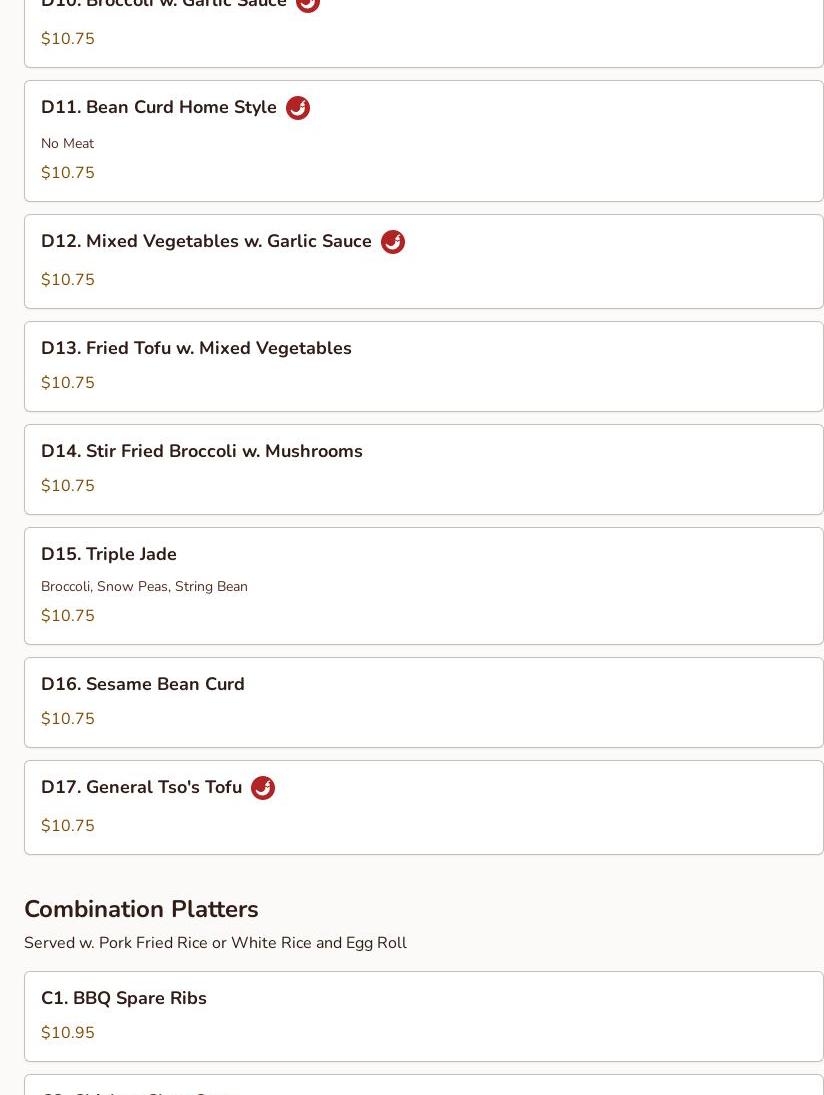Choose D14. Stir Fried Broccoli w. Mushrooms

(202, 452)
